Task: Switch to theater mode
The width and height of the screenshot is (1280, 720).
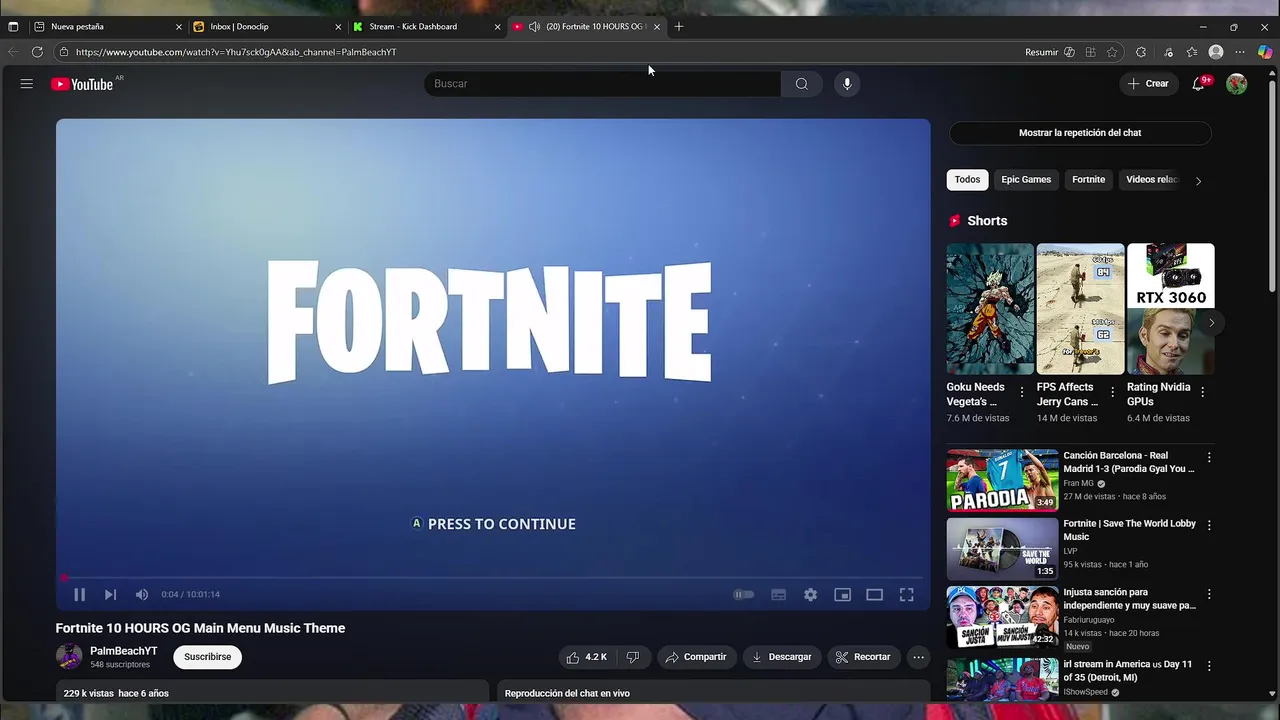Action: pos(874,594)
